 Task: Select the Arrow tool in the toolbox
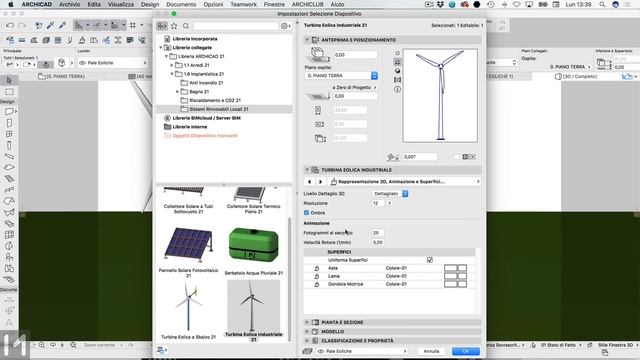coord(9,80)
